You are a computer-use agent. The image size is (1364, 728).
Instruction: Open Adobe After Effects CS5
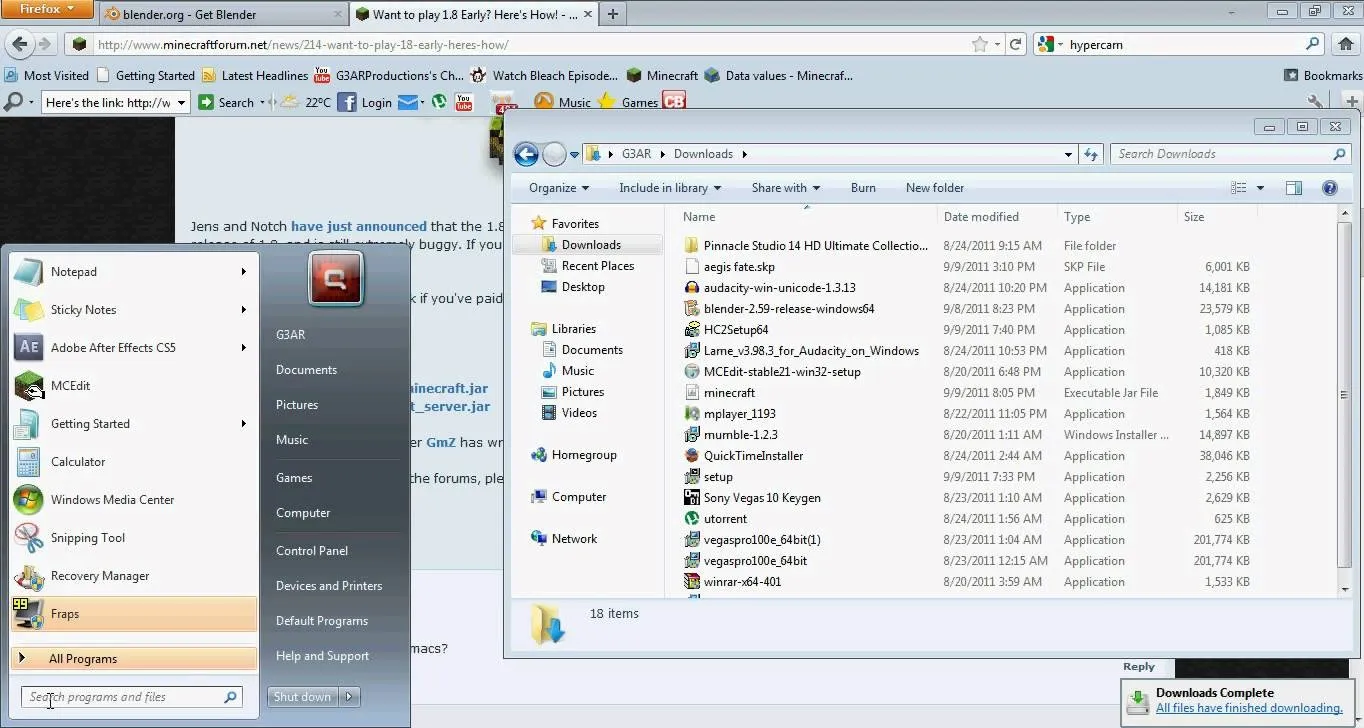pos(134,348)
